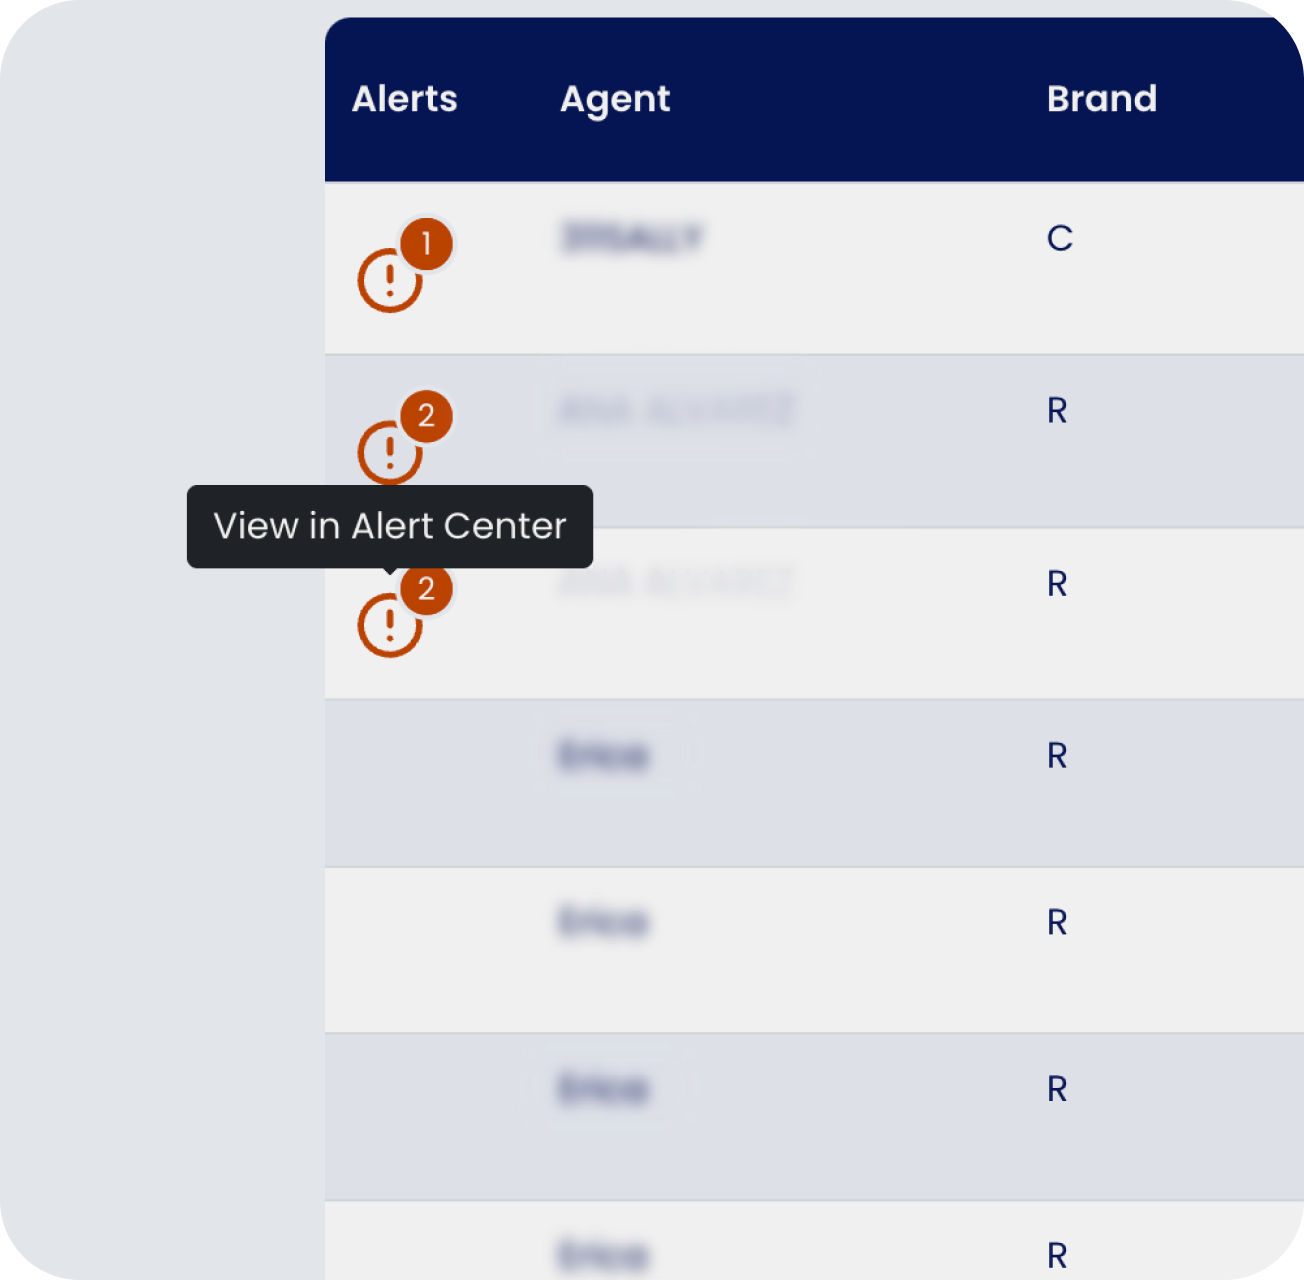Select the agent name in the fifth row
The height and width of the screenshot is (1280, 1304).
604,922
